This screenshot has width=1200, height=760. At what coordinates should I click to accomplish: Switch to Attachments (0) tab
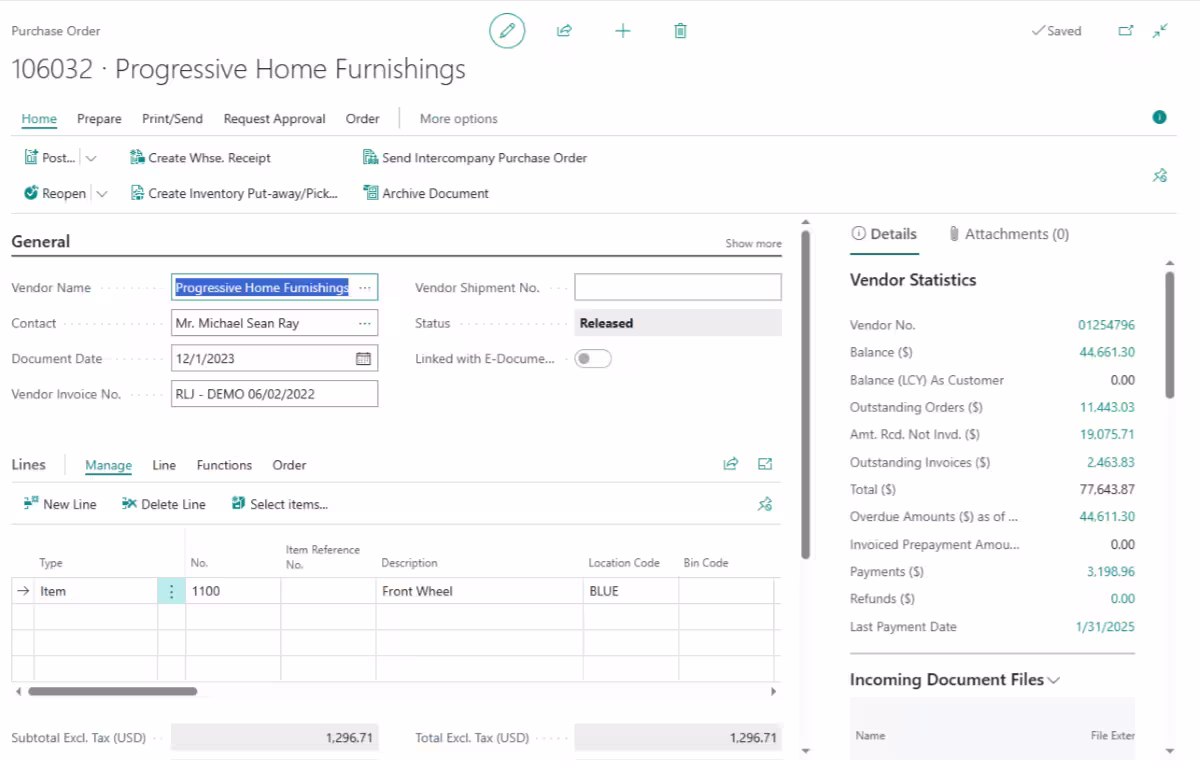pyautogui.click(x=1008, y=234)
